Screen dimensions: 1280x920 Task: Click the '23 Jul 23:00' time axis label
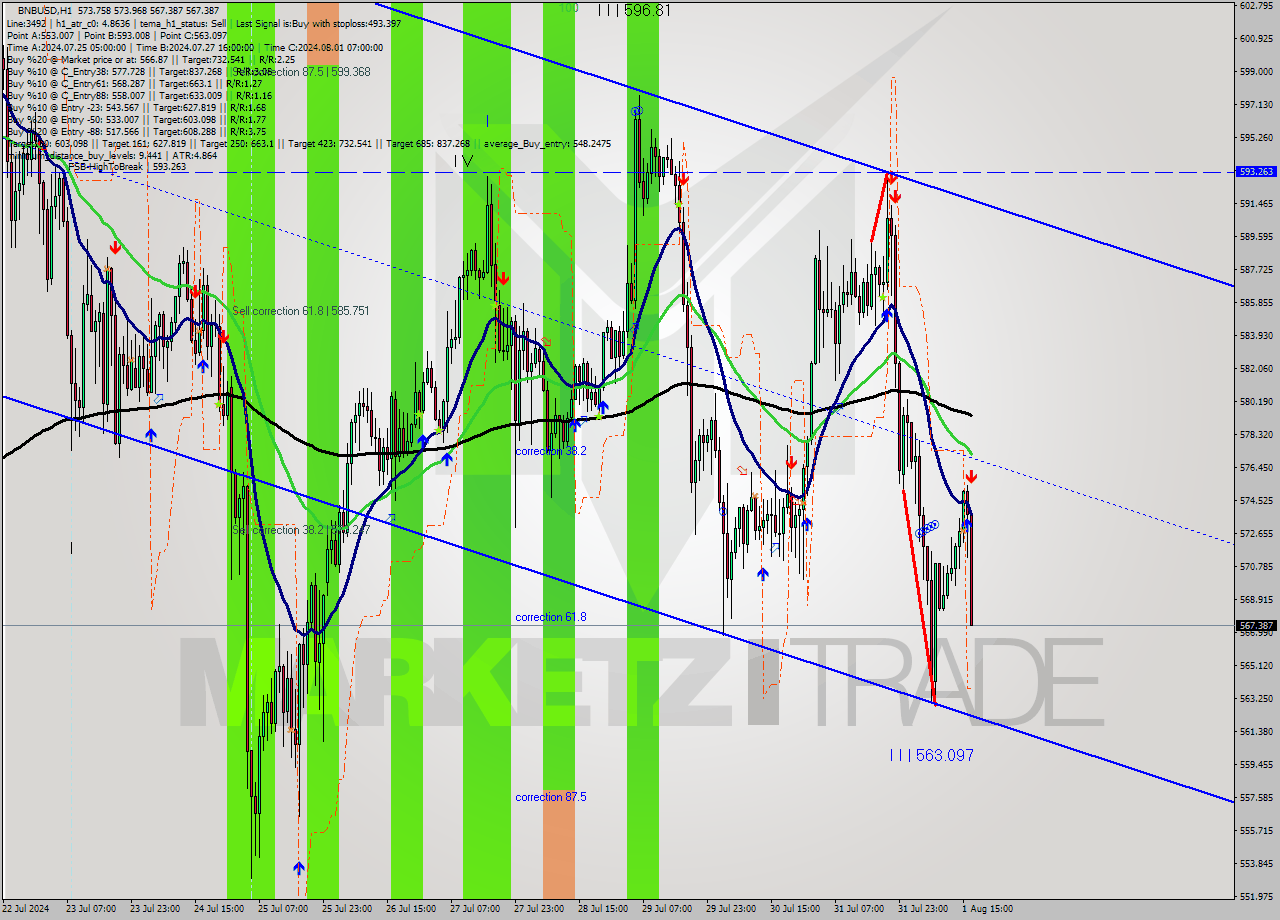(155, 909)
